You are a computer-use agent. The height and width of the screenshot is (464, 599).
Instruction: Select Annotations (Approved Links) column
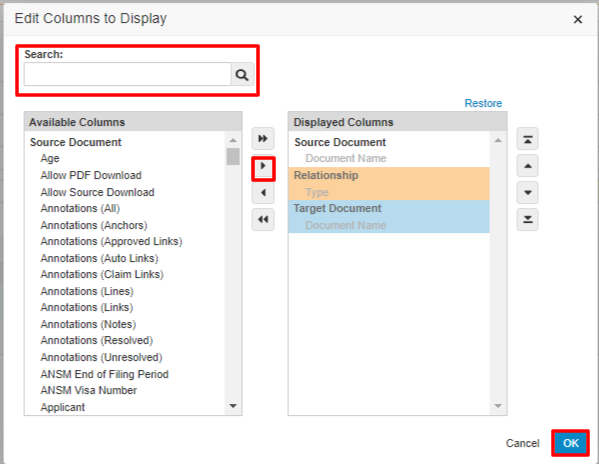point(111,241)
